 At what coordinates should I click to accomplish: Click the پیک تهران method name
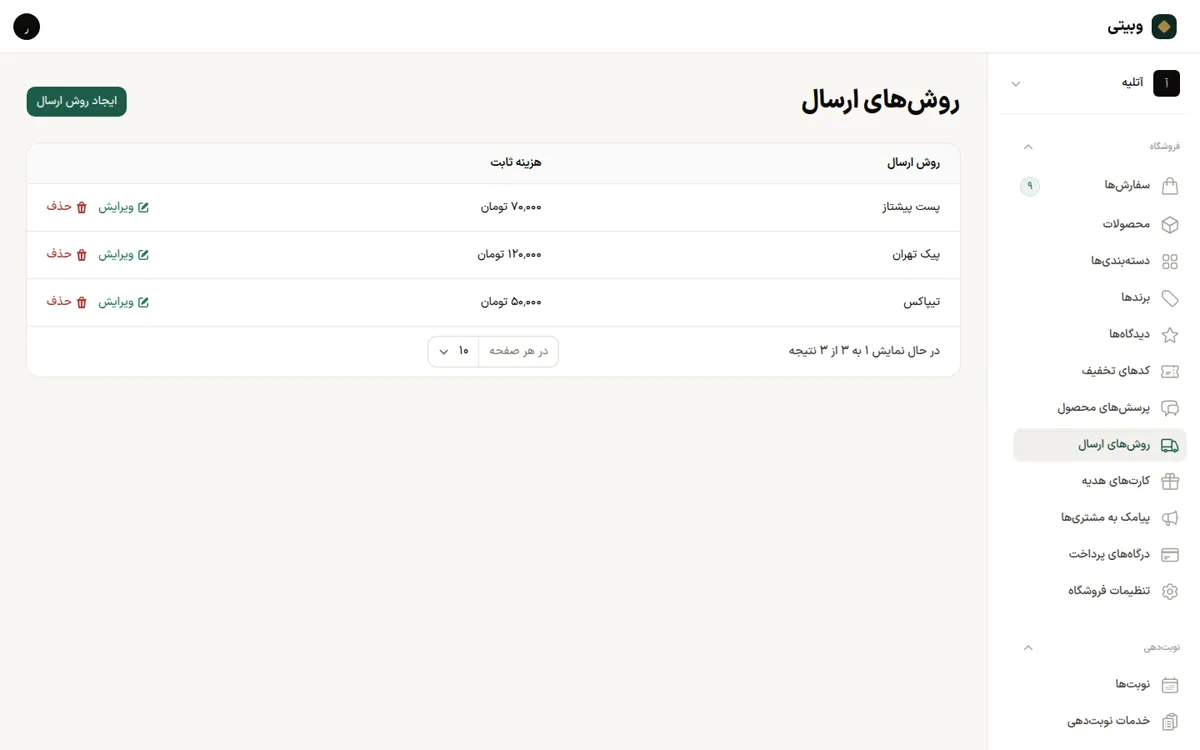coord(917,255)
